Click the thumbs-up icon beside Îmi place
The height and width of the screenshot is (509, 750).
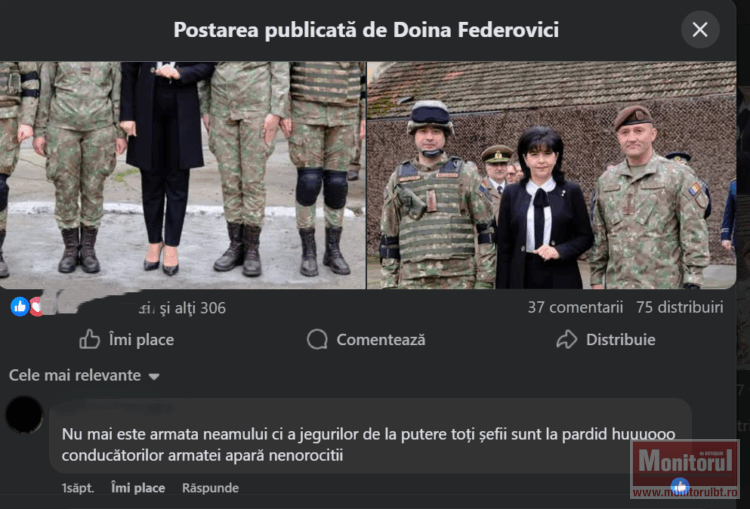(89, 340)
